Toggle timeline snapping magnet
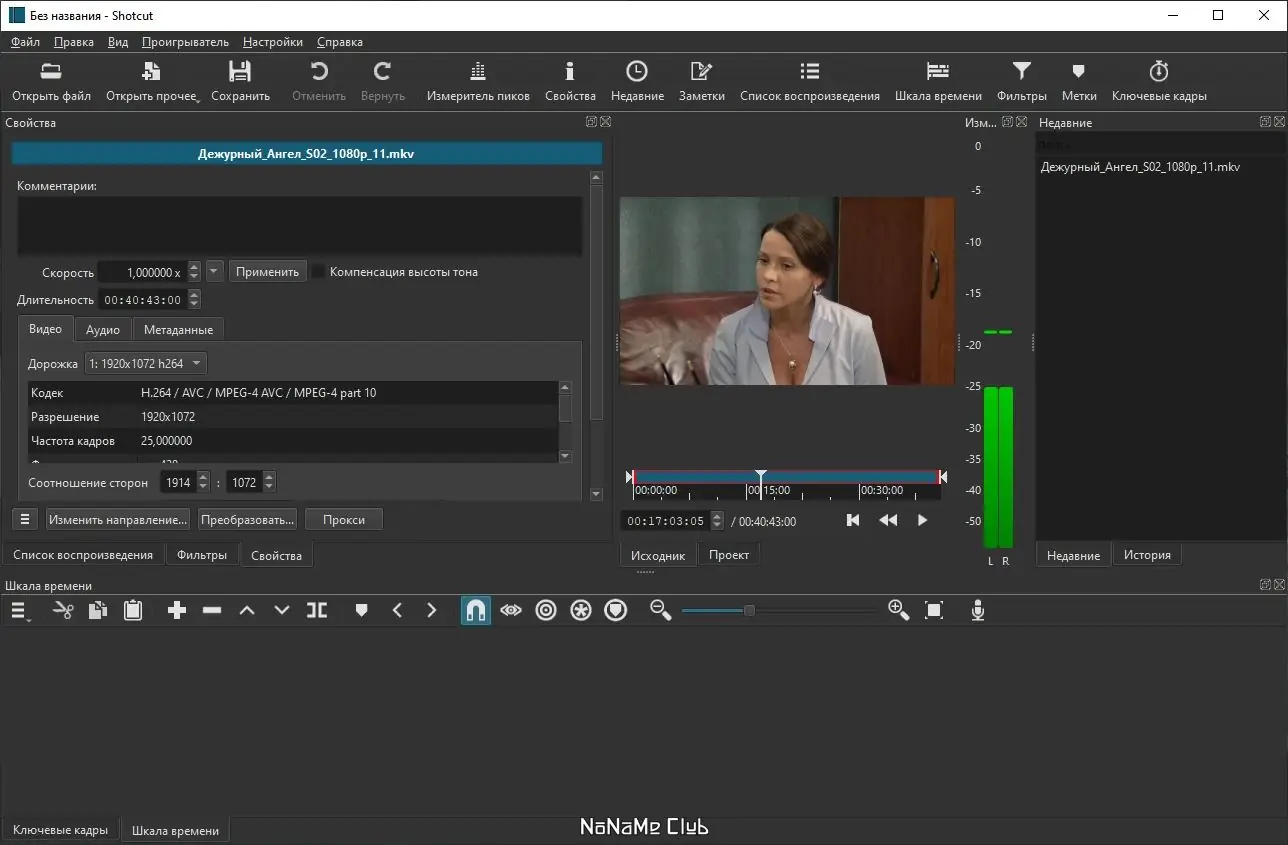 click(x=476, y=610)
